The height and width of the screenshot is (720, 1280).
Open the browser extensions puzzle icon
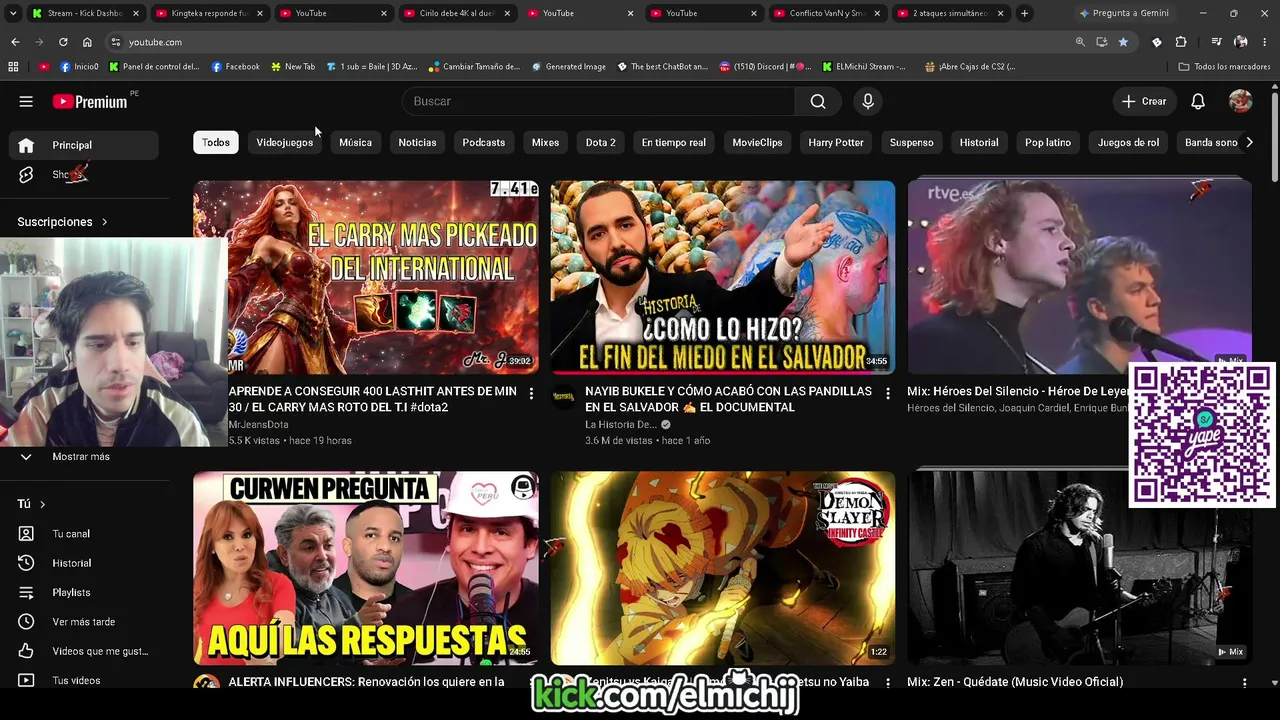(1181, 42)
